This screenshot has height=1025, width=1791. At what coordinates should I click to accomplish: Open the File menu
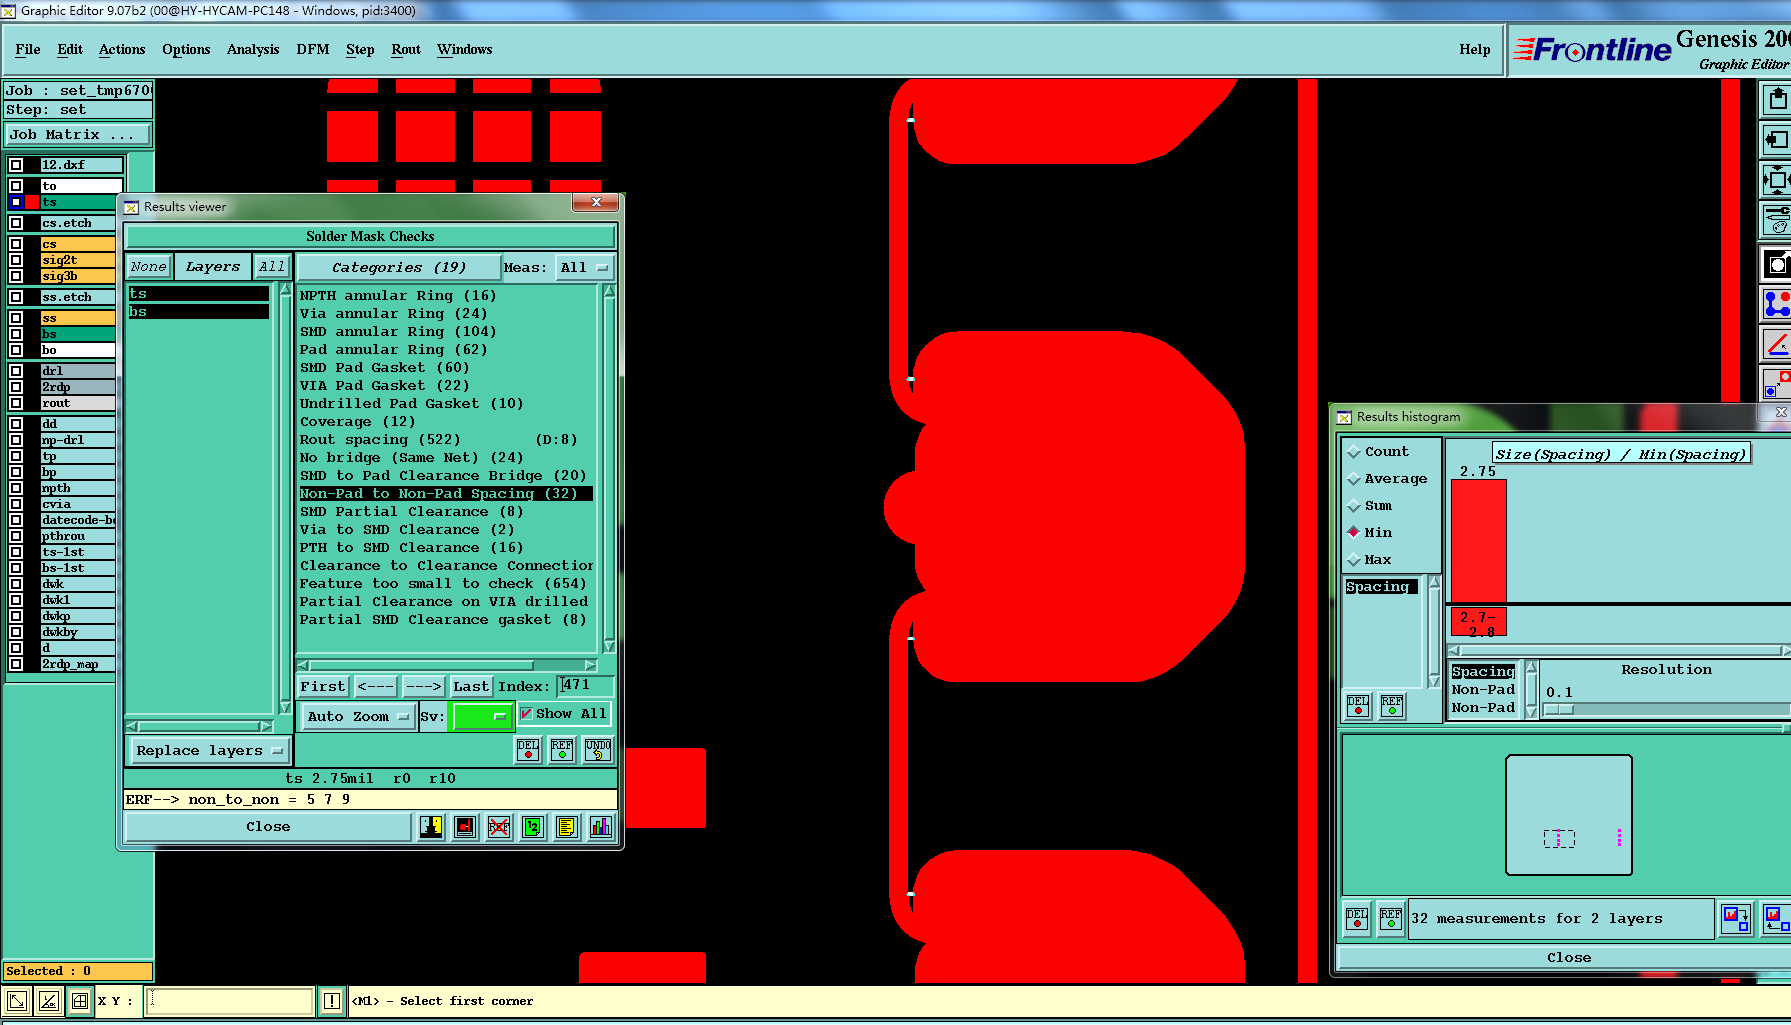coord(28,49)
